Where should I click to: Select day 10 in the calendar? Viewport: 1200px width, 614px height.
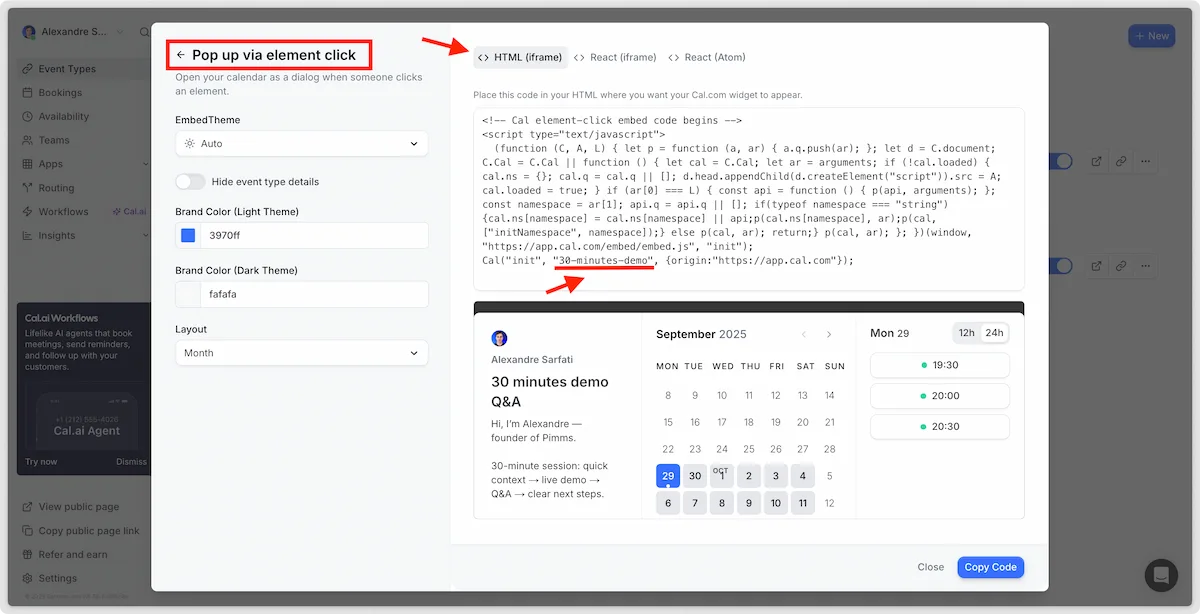776,503
